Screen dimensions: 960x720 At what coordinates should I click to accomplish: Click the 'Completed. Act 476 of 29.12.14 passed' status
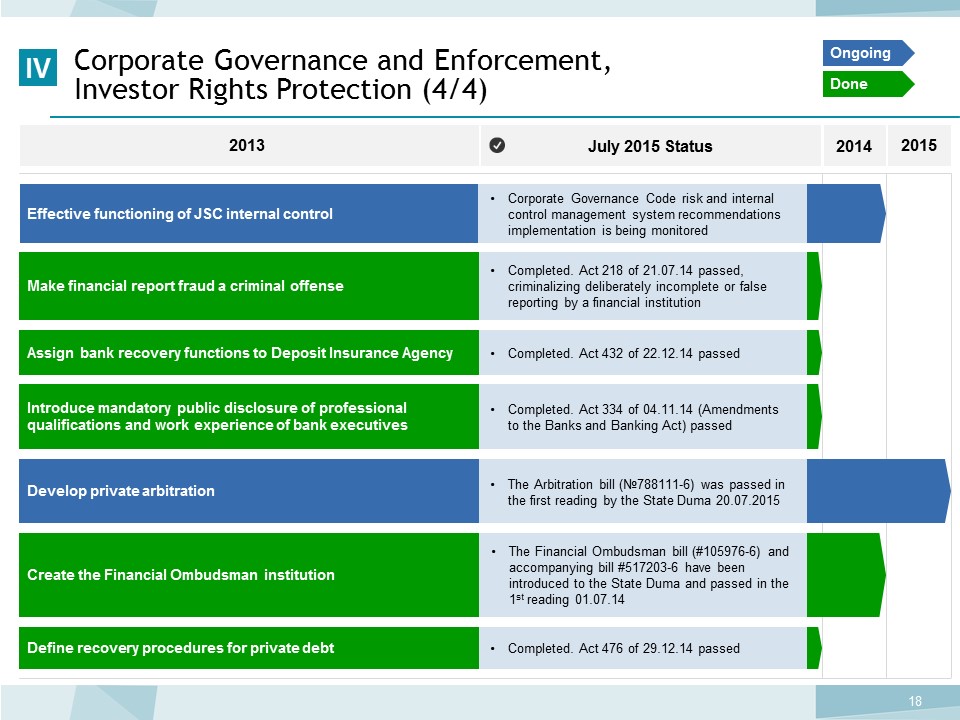pos(623,648)
